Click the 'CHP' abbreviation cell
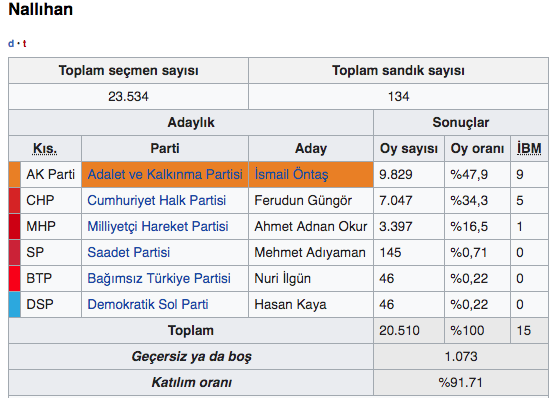 51,200
